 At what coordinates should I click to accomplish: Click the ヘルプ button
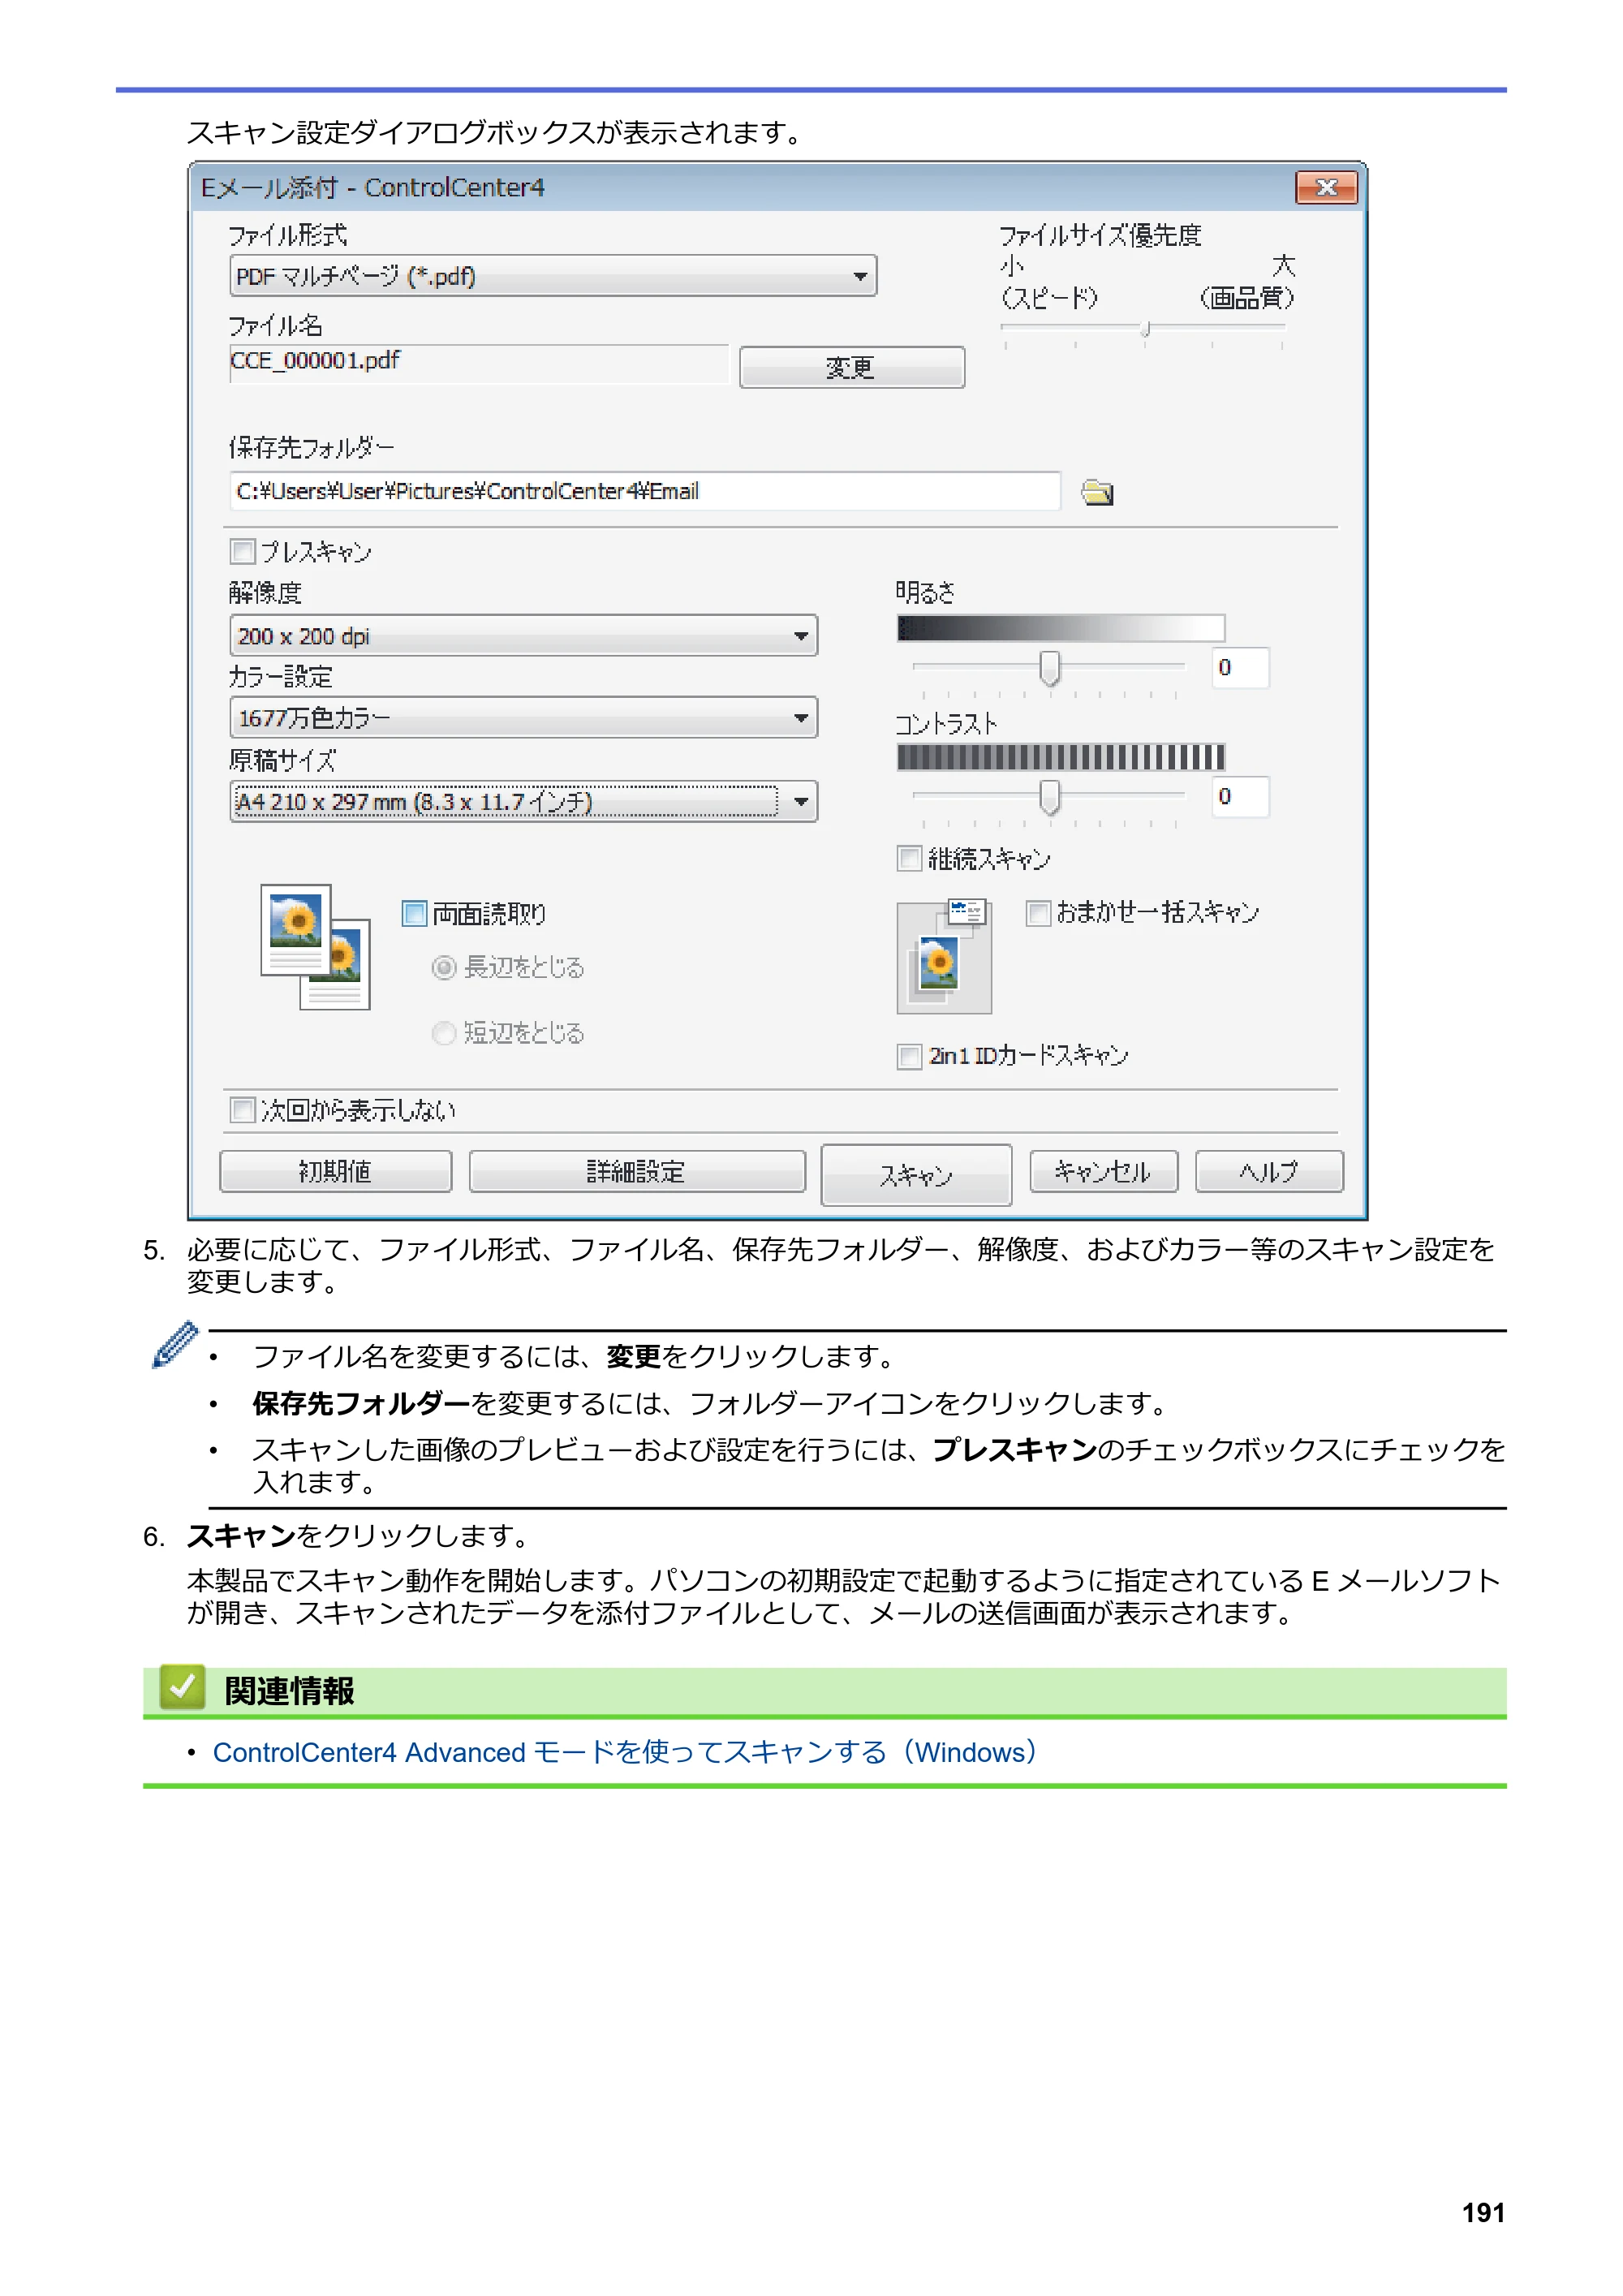(x=1269, y=1171)
